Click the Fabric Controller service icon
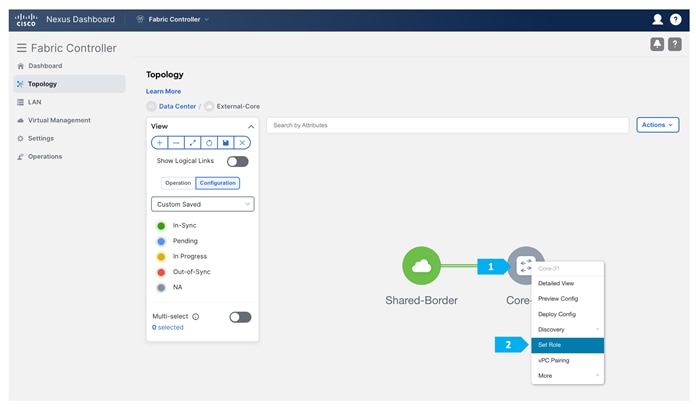Screen dimensions: 696x412 (140, 19)
